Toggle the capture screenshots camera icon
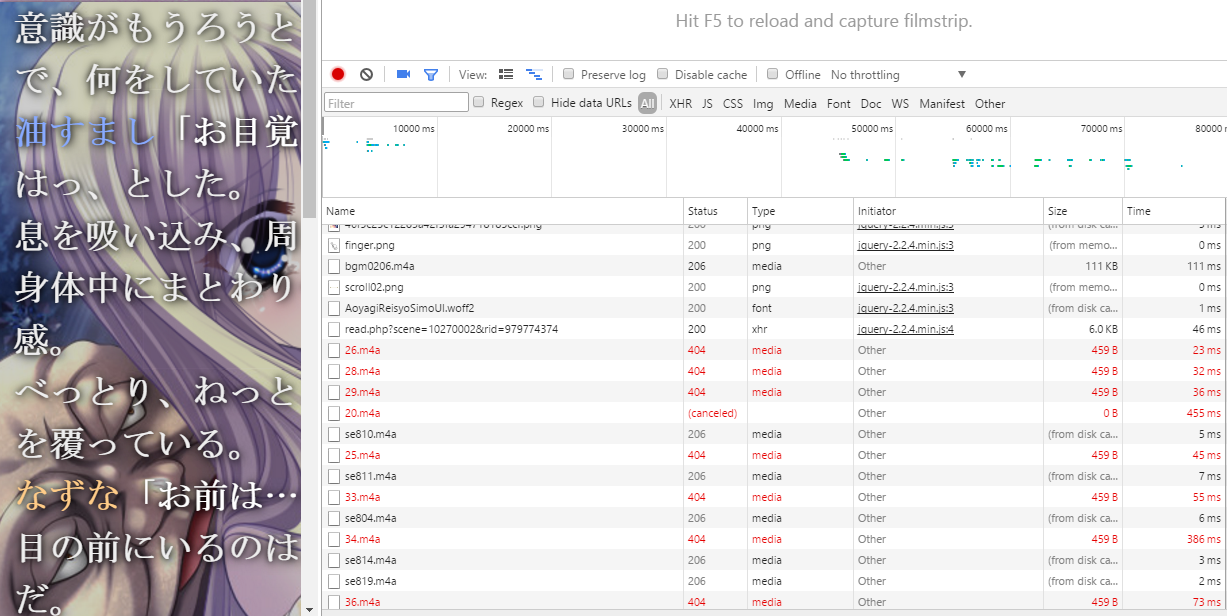The width and height of the screenshot is (1227, 616). tap(404, 74)
